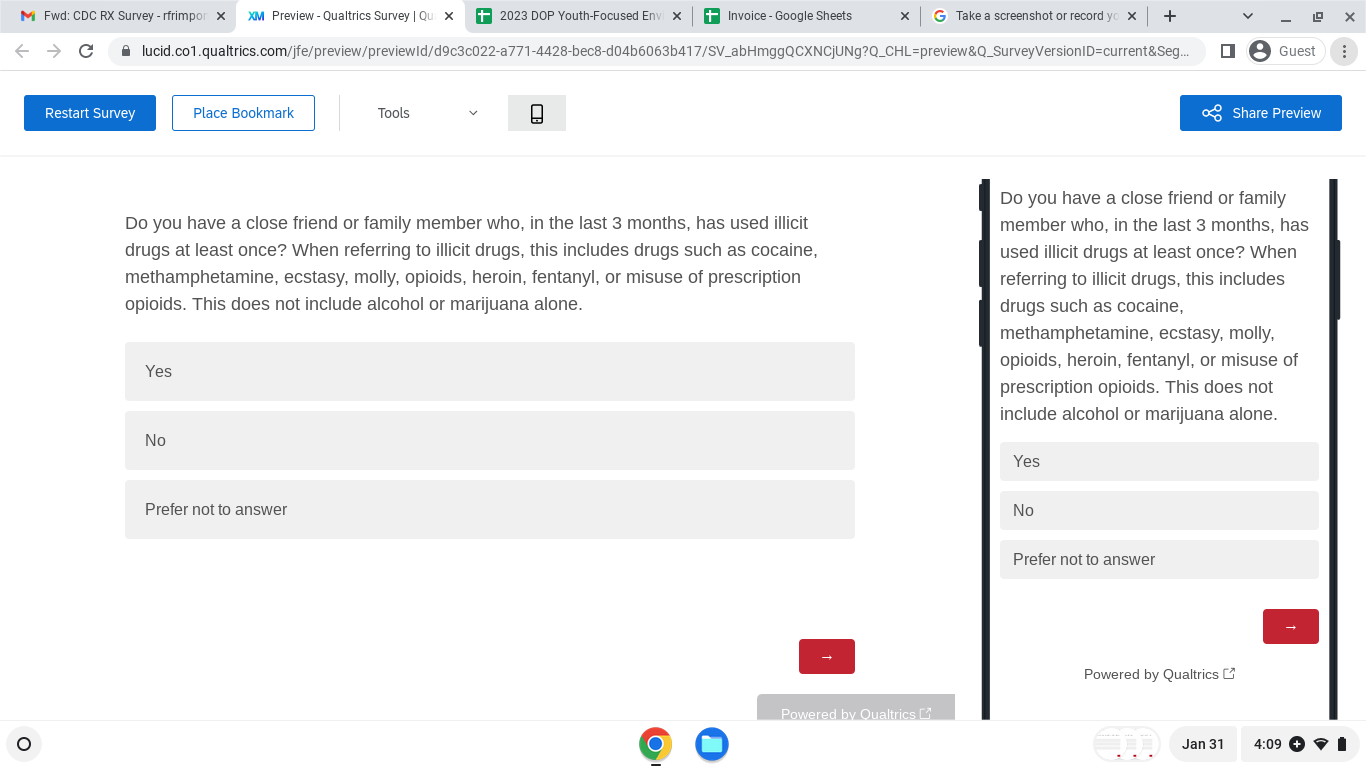Click the side panel icon in Chrome
Screen dimensions: 1366x768
pyautogui.click(x=1228, y=51)
